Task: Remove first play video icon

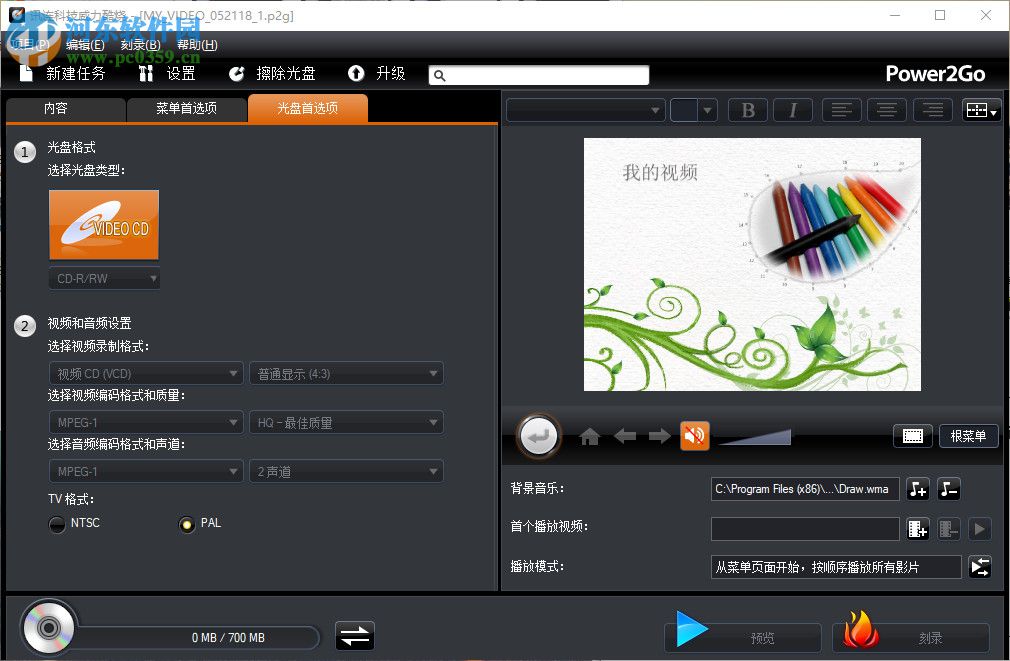Action: point(949,529)
